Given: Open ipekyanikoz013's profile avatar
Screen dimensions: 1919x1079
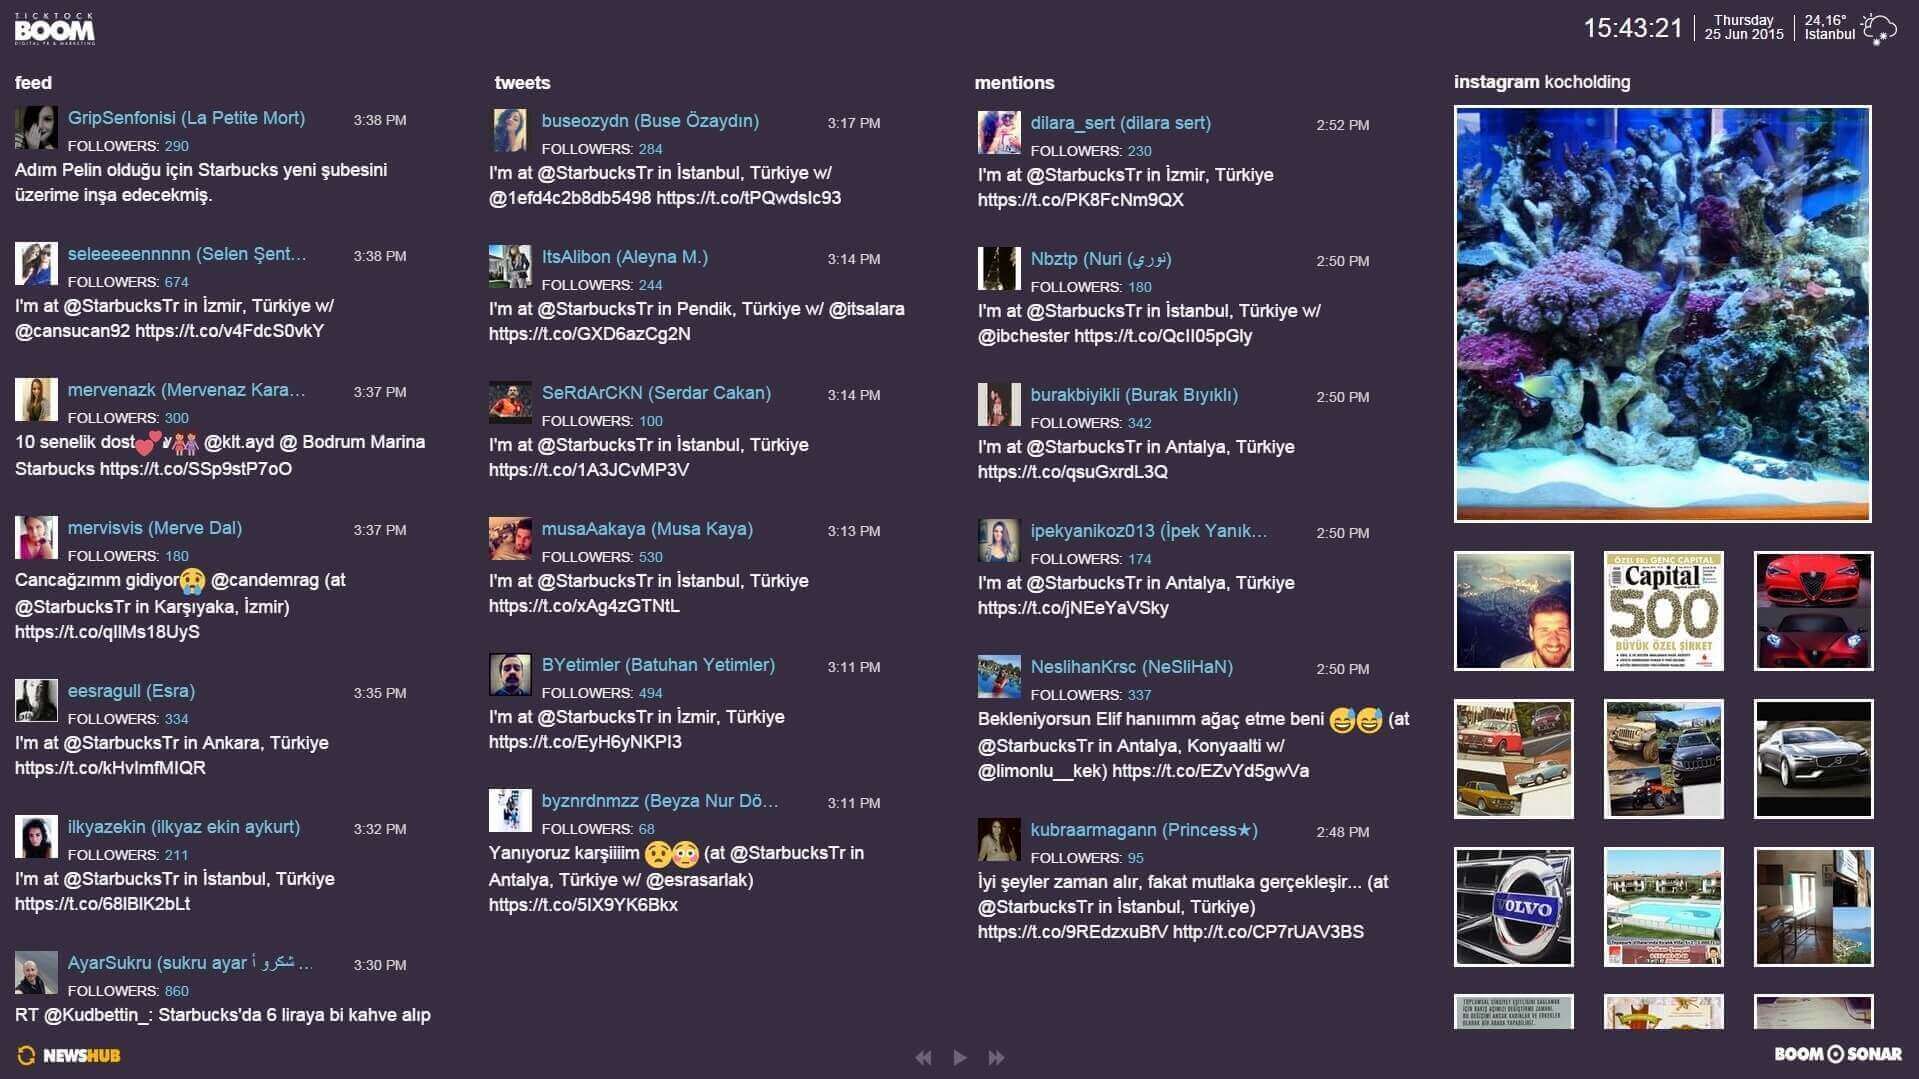Looking at the screenshot, I should pos(999,542).
